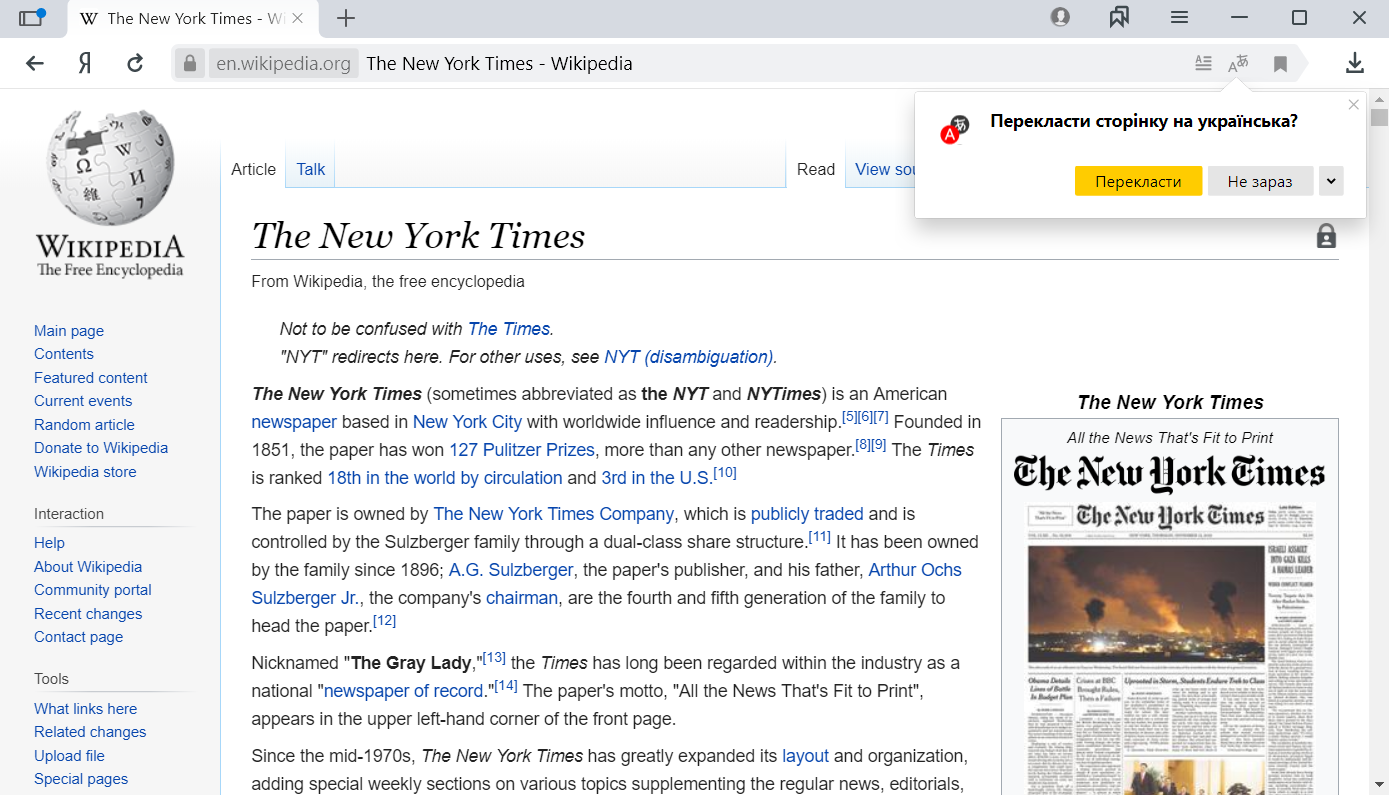Viewport: 1389px width, 795px height.
Task: Close the translation popup
Action: tap(1354, 105)
